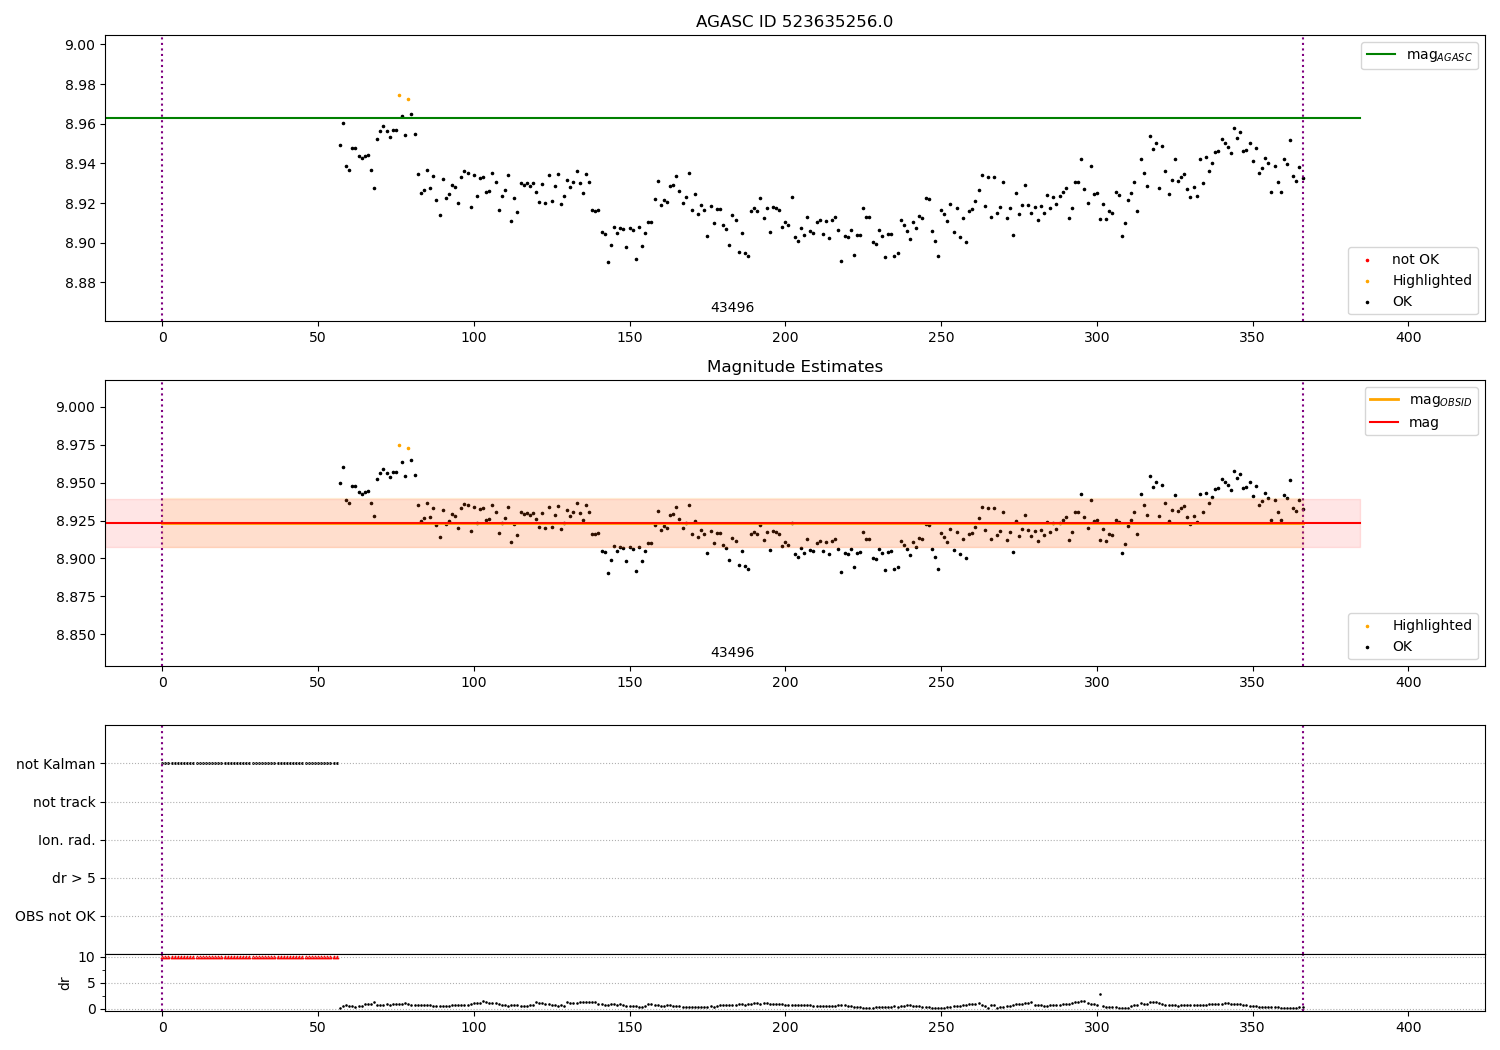
Task: Click the red 'dr' points row in bottom plot
Action: [250, 958]
